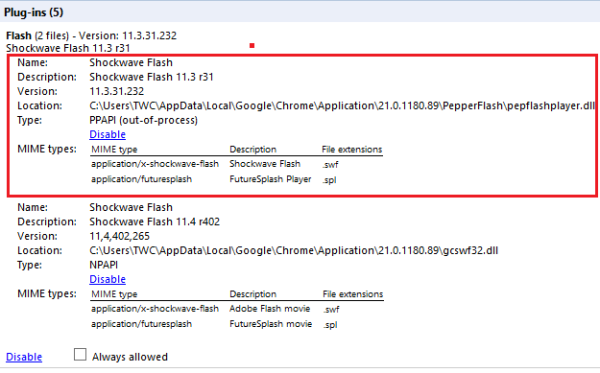Select the FutureSplash movie description cell
Screen dimensions: 600x373
[x=271, y=324]
